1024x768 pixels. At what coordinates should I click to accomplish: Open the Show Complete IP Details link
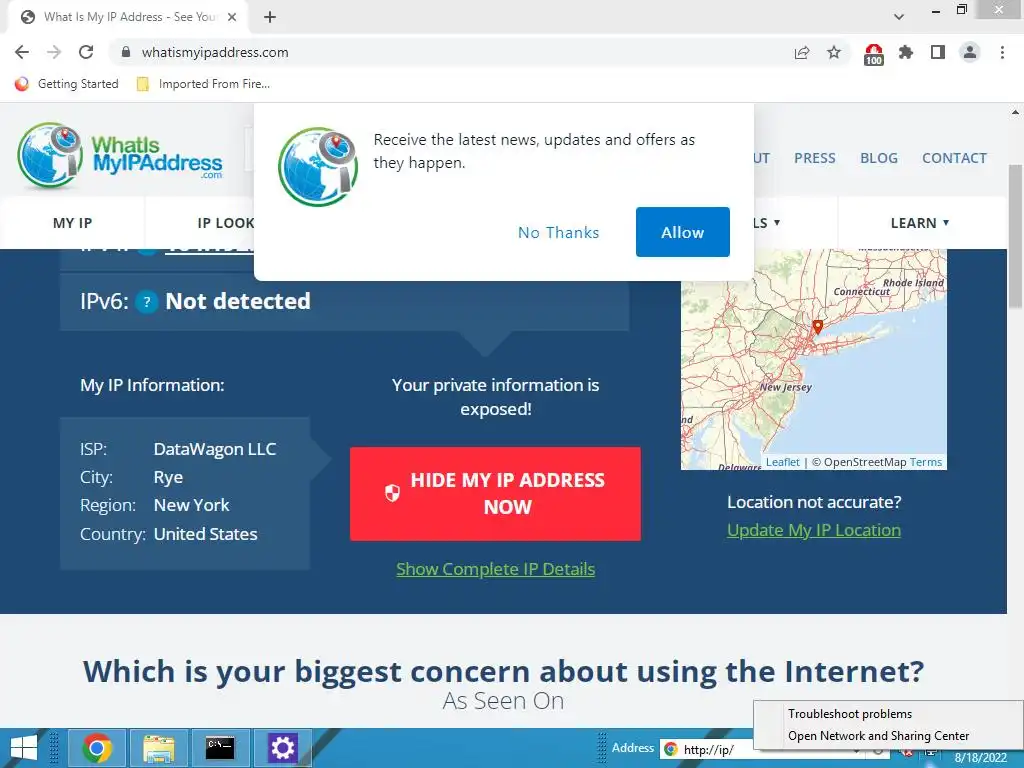(x=495, y=569)
